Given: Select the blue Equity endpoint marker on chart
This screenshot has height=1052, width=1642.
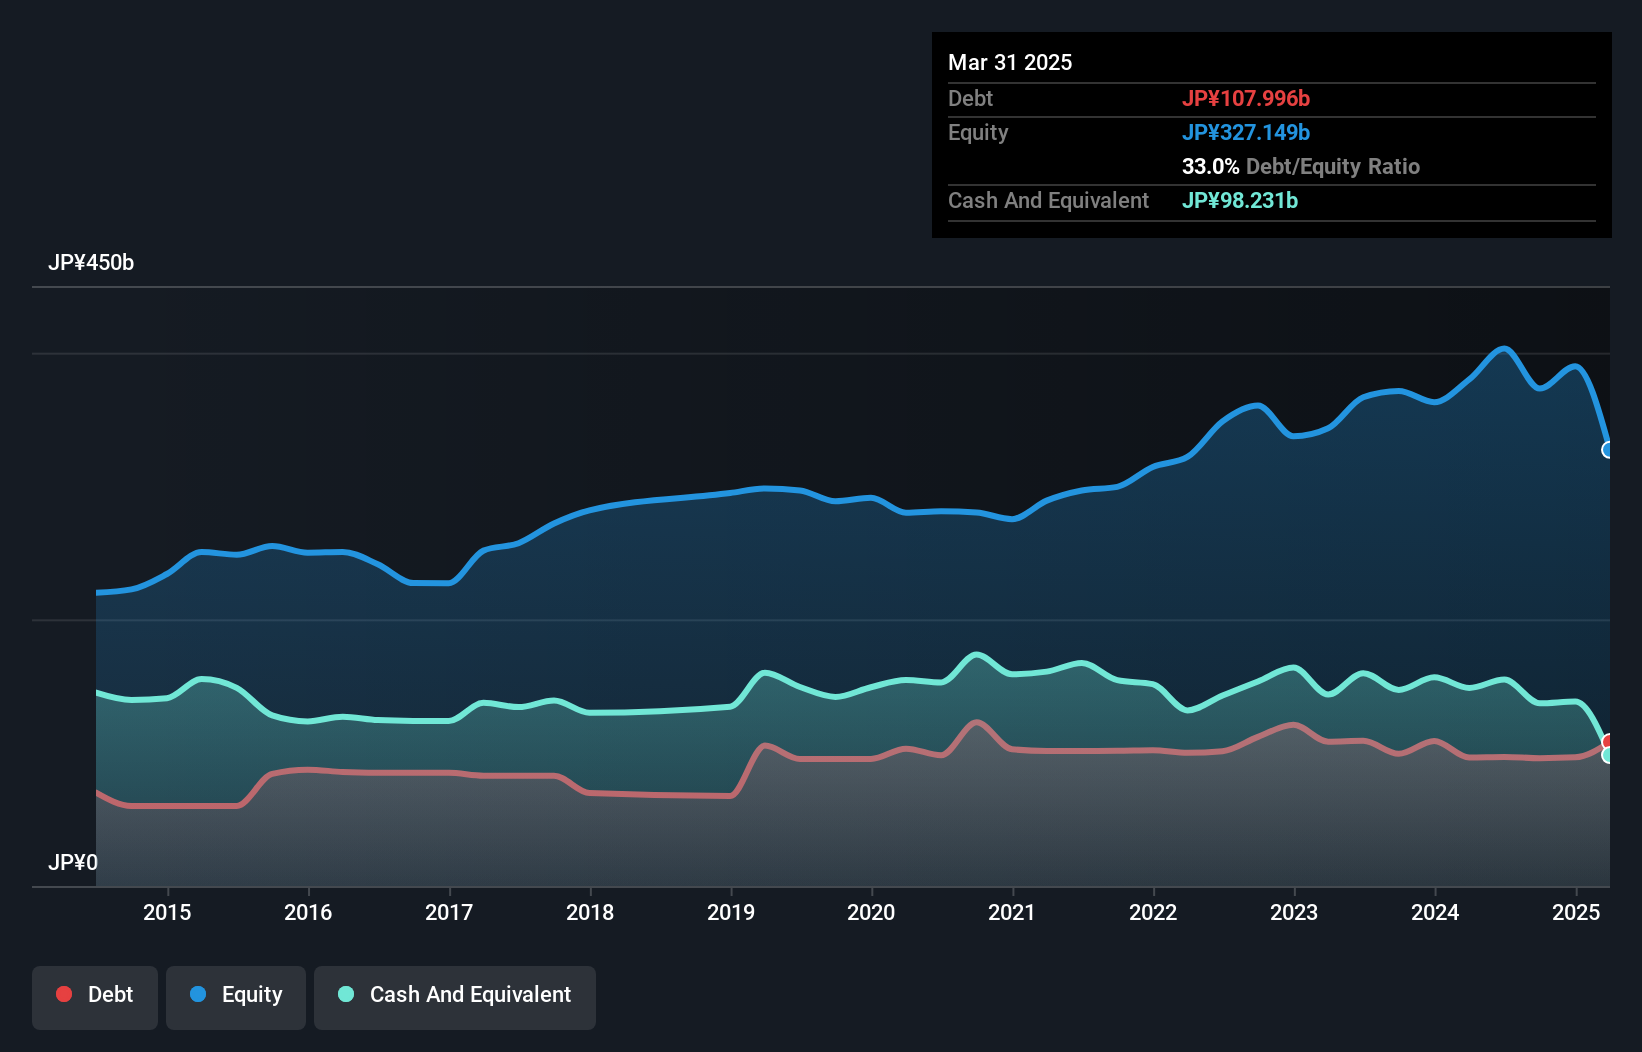Looking at the screenshot, I should click(x=1608, y=450).
